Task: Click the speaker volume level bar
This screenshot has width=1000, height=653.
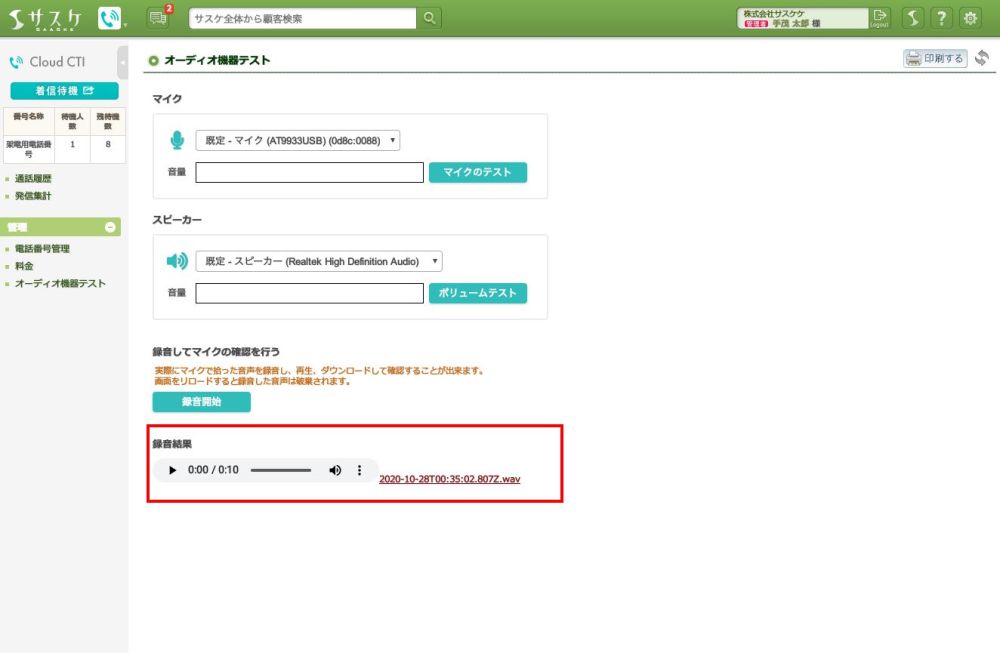Action: pyautogui.click(x=309, y=293)
